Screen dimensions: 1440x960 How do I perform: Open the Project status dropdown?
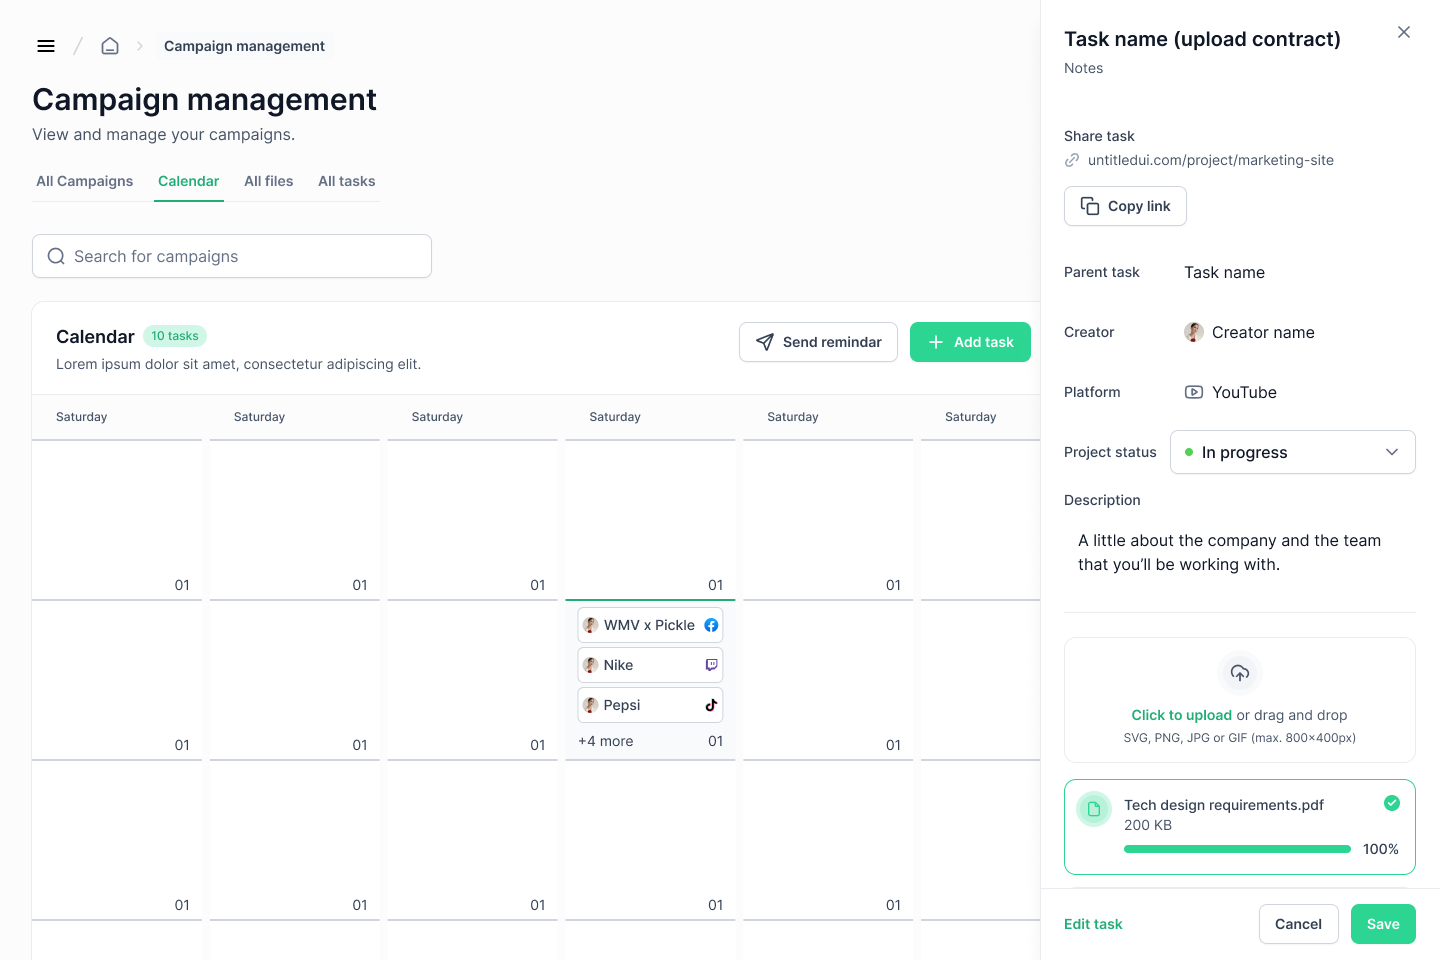click(x=1292, y=452)
